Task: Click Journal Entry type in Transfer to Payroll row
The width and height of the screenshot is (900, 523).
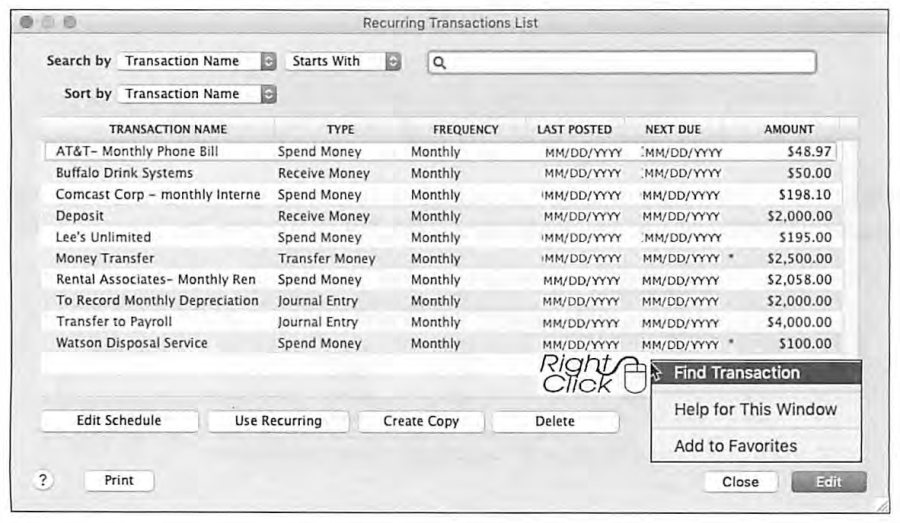Action: pos(318,323)
